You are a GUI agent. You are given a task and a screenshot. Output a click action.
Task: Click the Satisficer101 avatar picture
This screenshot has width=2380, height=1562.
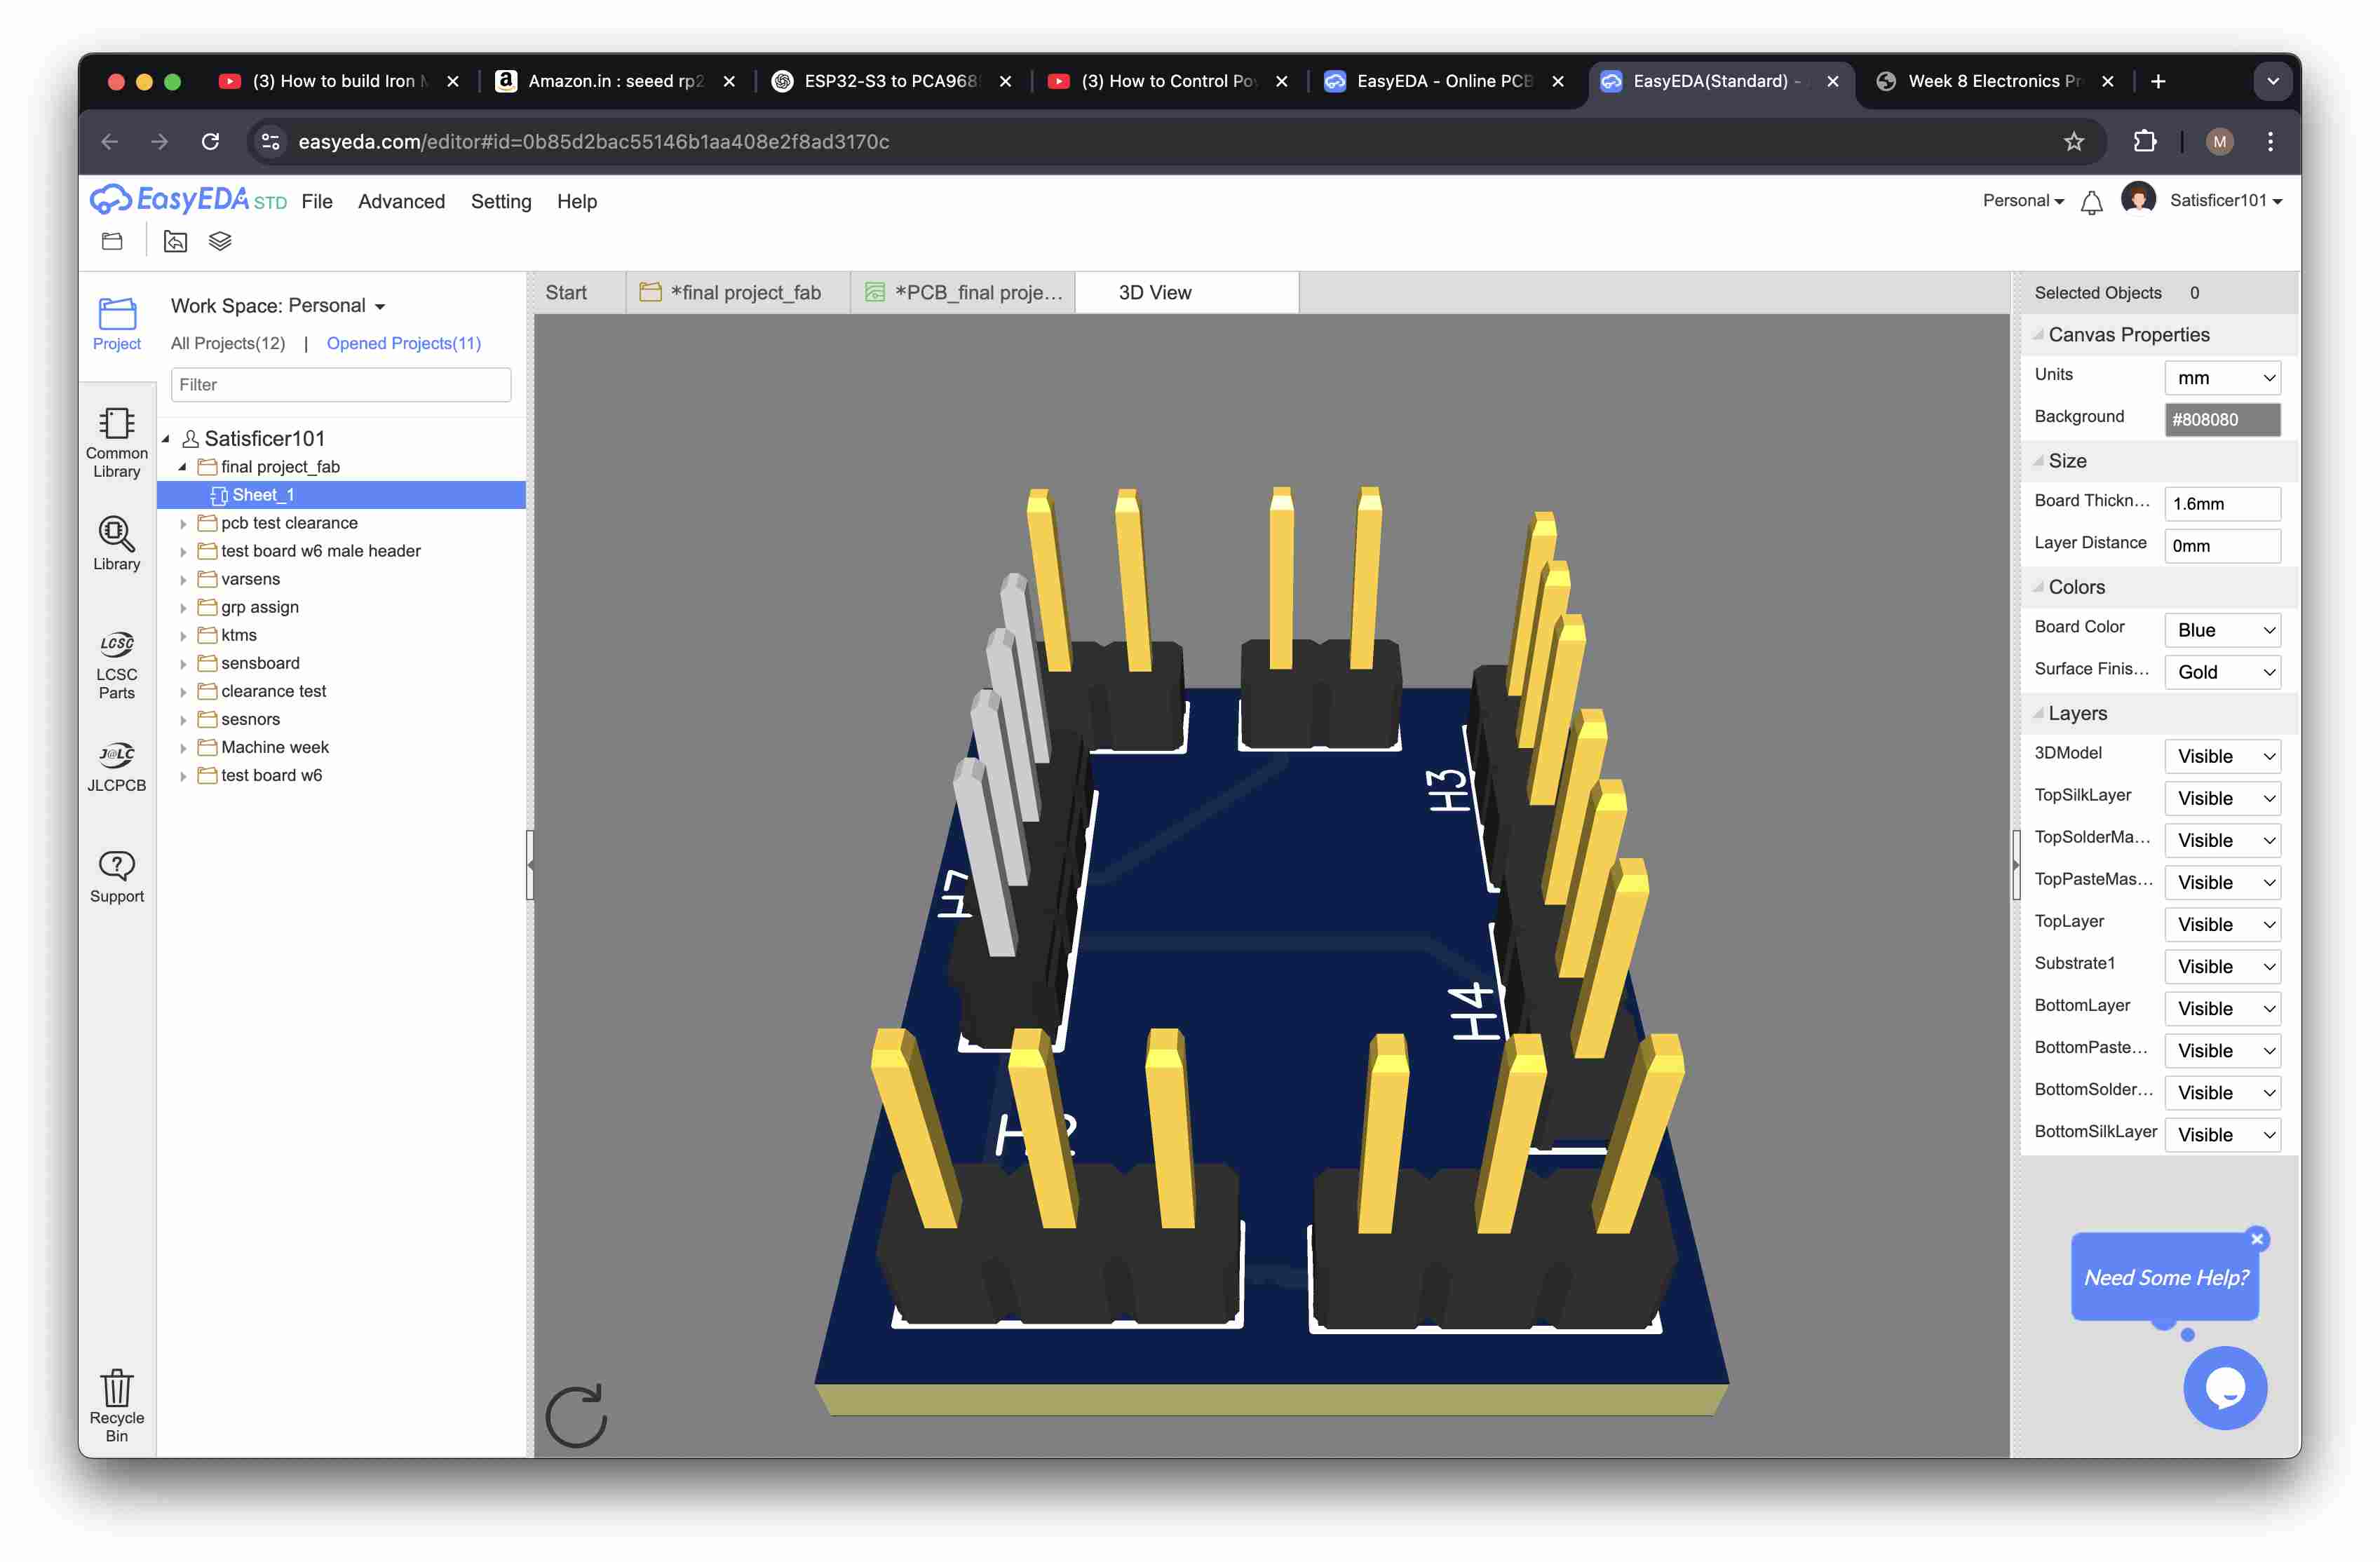tap(2138, 199)
